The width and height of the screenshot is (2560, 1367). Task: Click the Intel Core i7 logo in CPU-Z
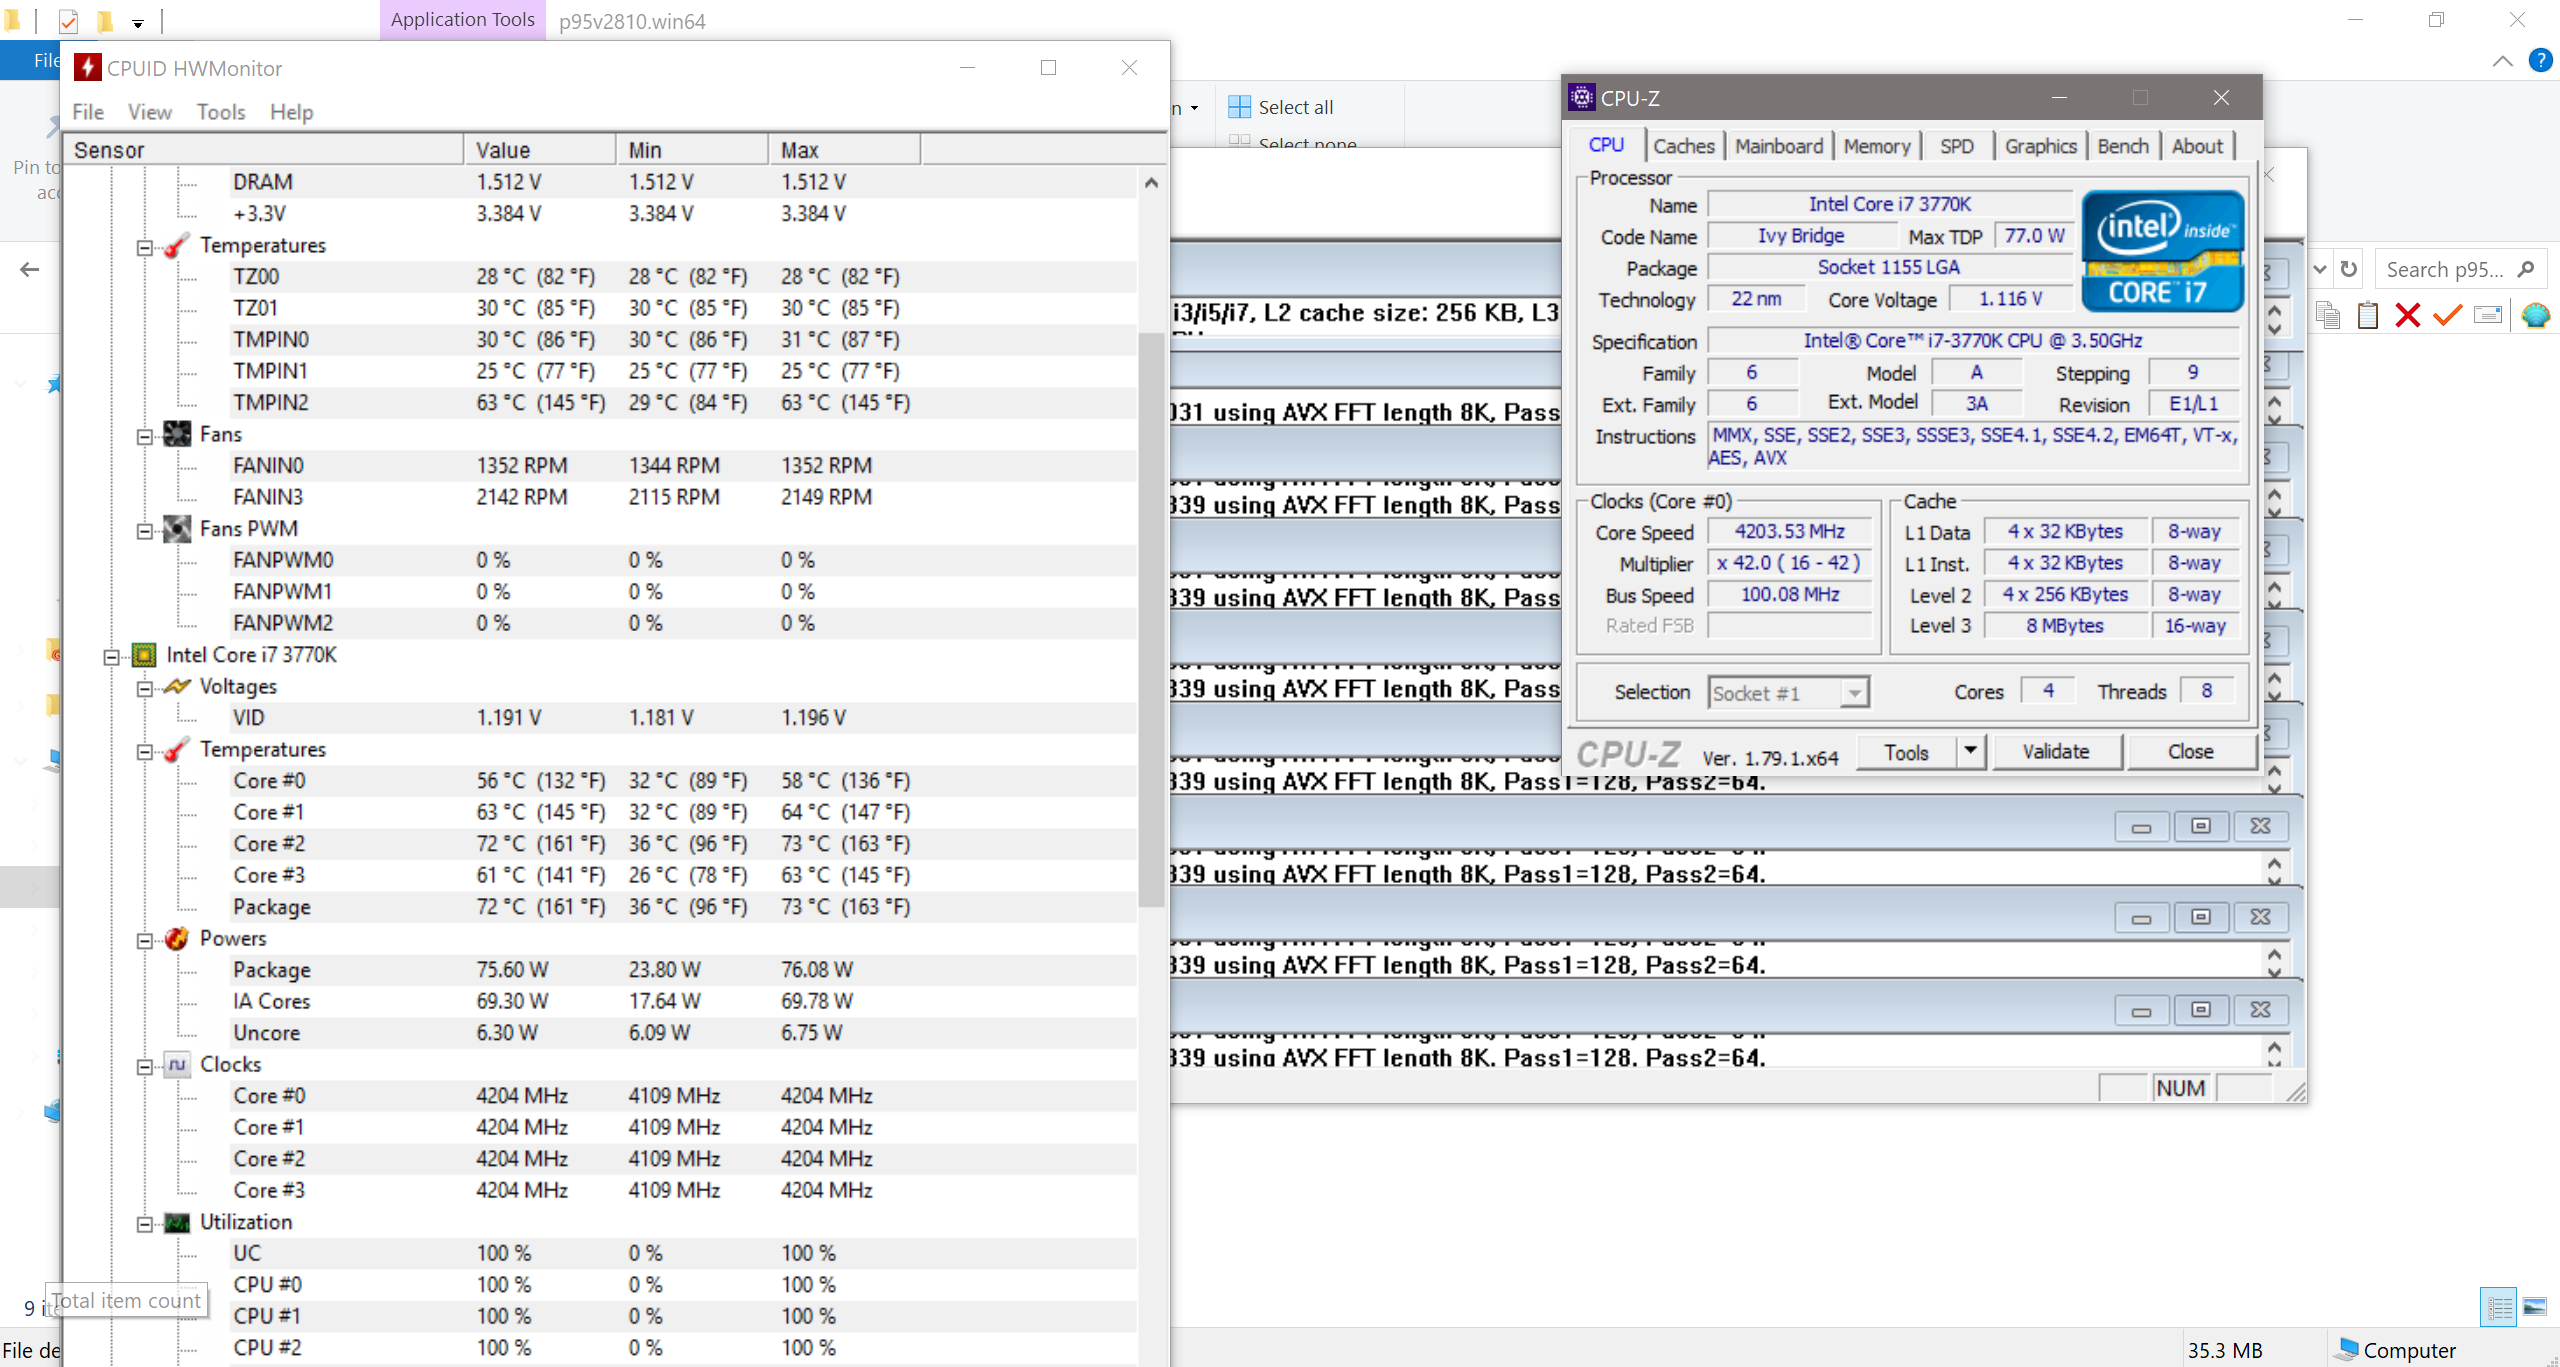pos(2162,251)
